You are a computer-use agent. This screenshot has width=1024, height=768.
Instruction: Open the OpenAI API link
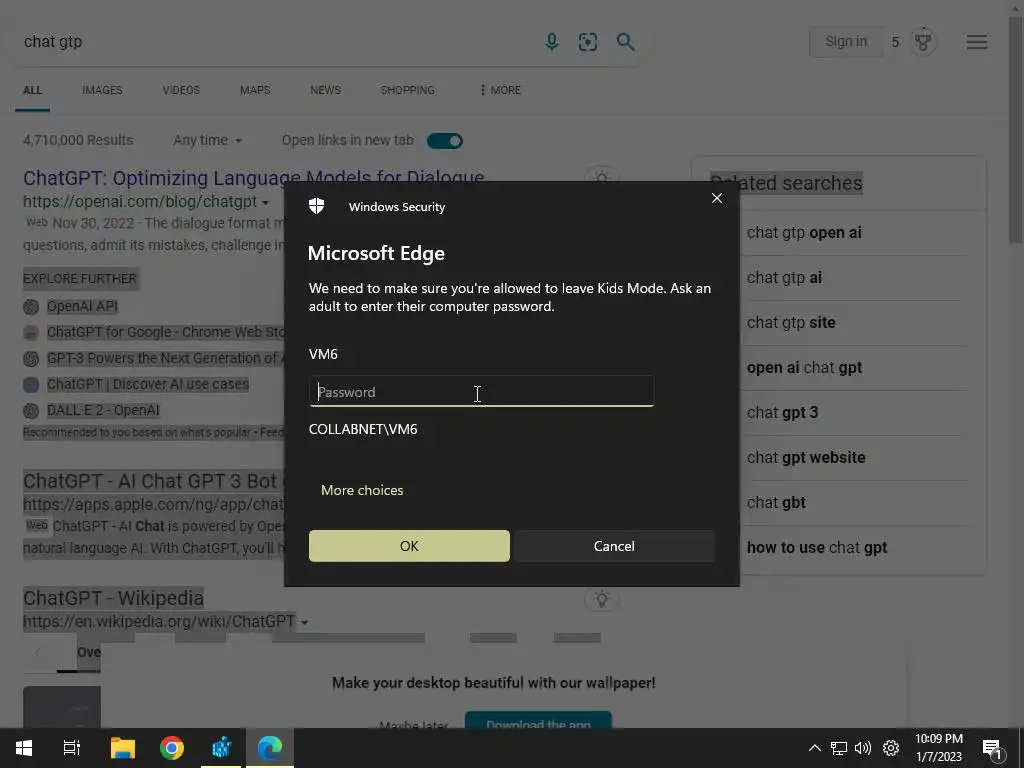click(82, 306)
